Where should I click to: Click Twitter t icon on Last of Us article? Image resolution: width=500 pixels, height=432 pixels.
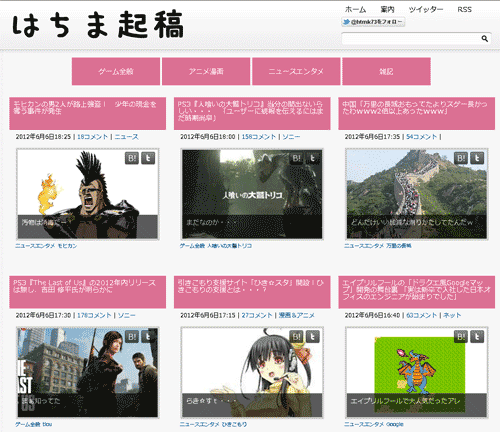pos(148,337)
